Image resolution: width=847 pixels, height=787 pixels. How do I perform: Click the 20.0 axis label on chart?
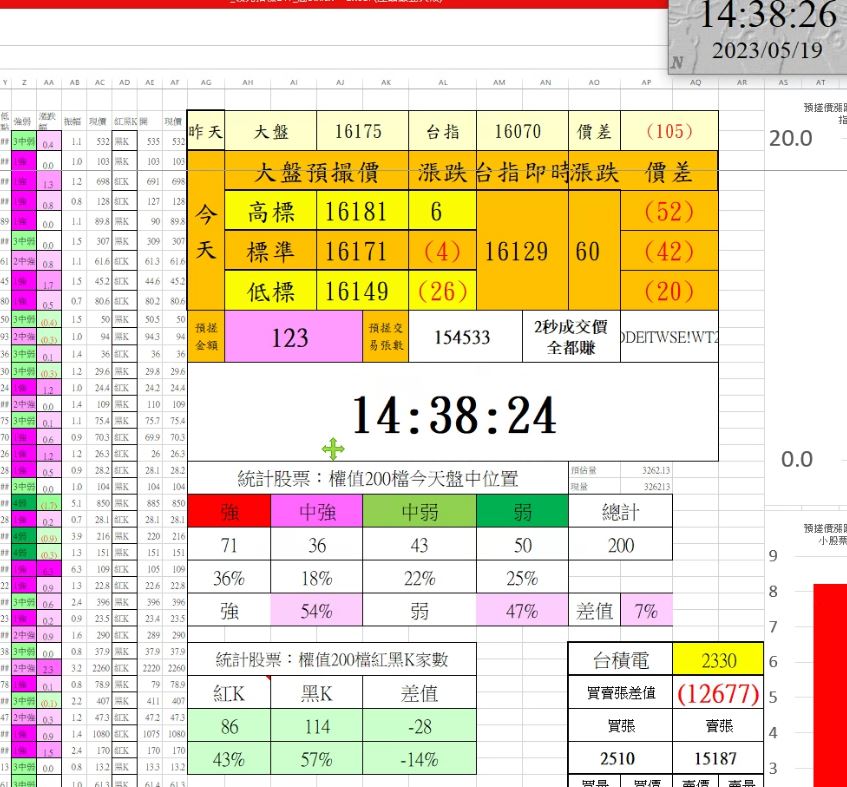(790, 138)
